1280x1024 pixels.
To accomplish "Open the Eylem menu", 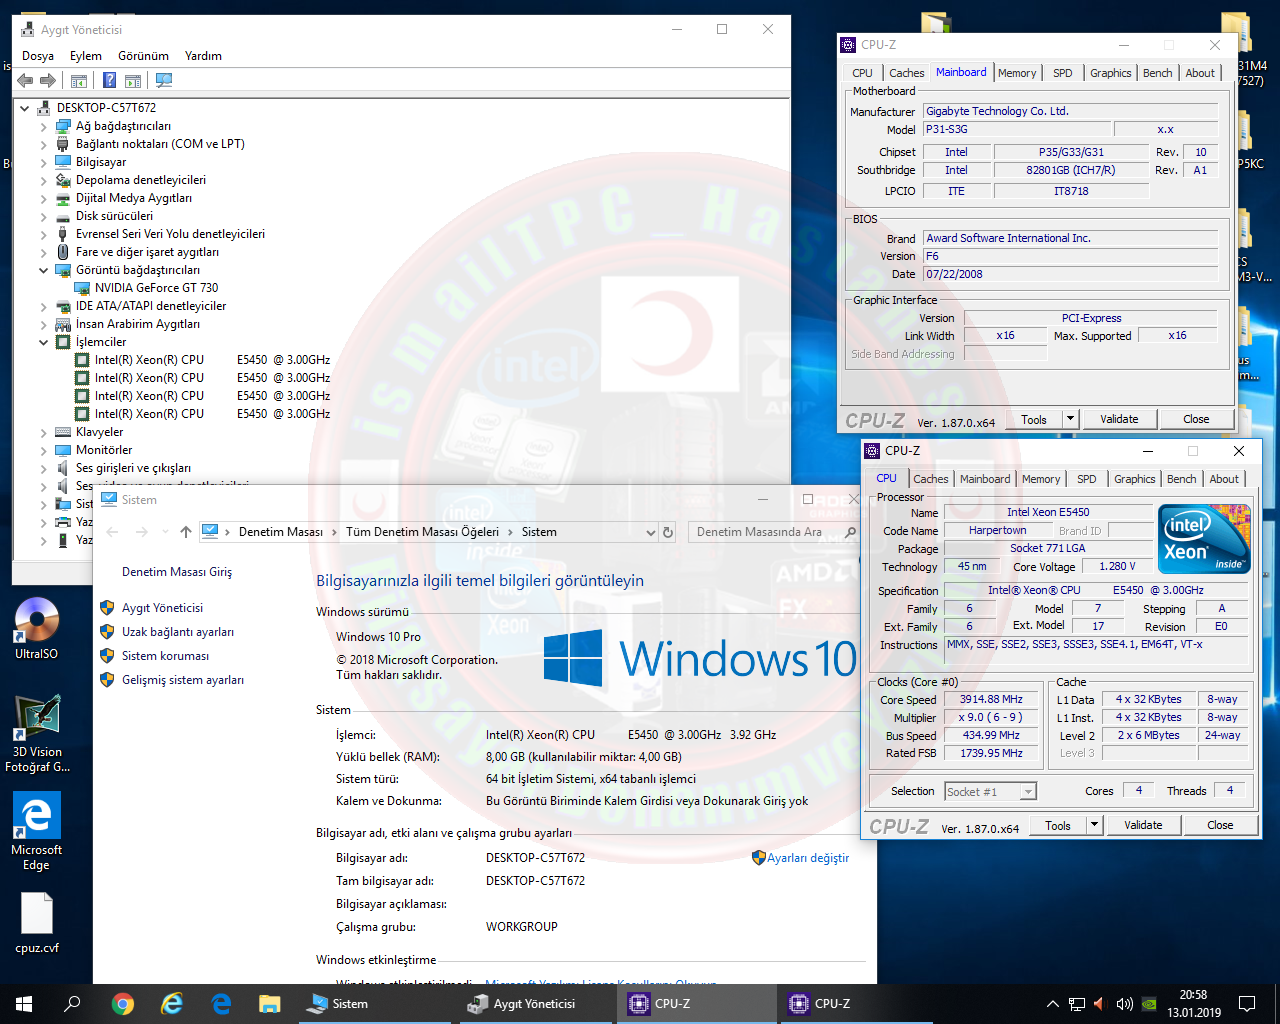I will [x=86, y=56].
